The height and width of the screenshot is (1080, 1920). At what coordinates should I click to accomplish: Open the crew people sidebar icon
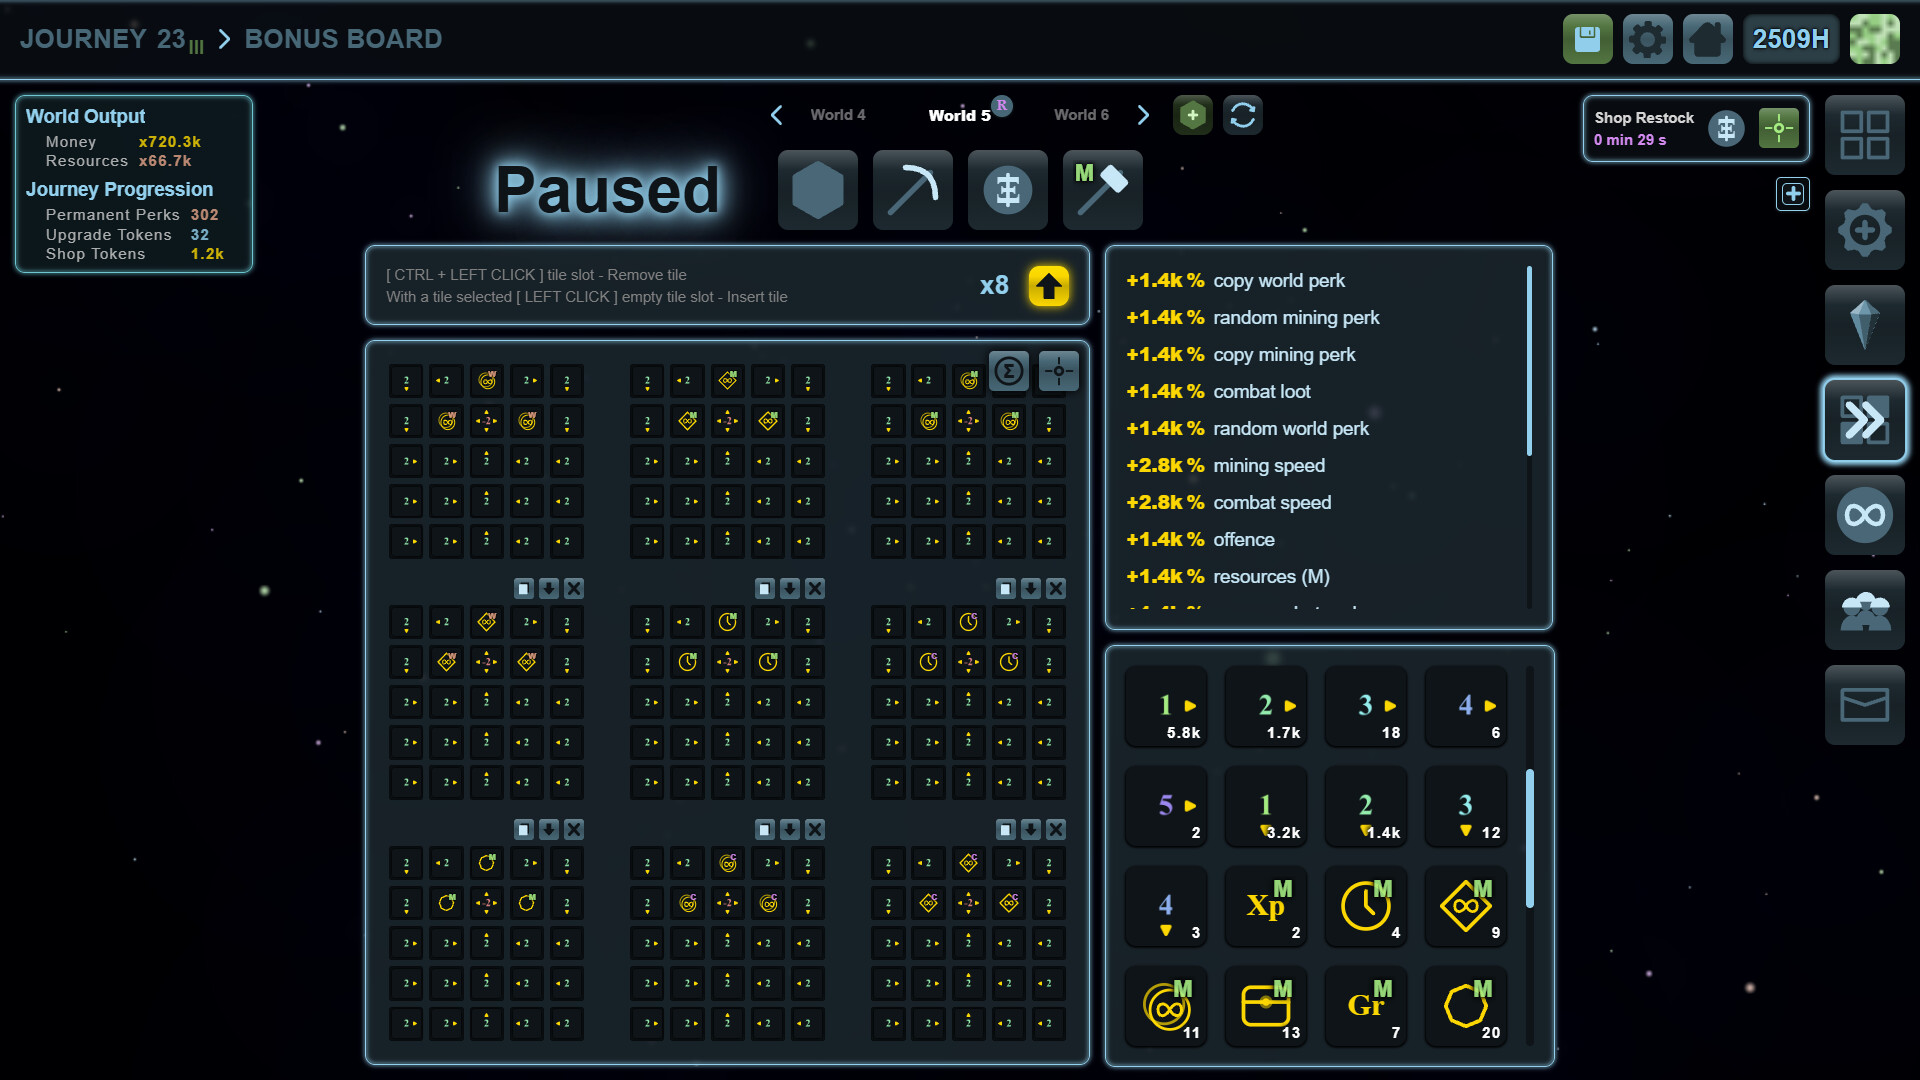coord(1864,610)
